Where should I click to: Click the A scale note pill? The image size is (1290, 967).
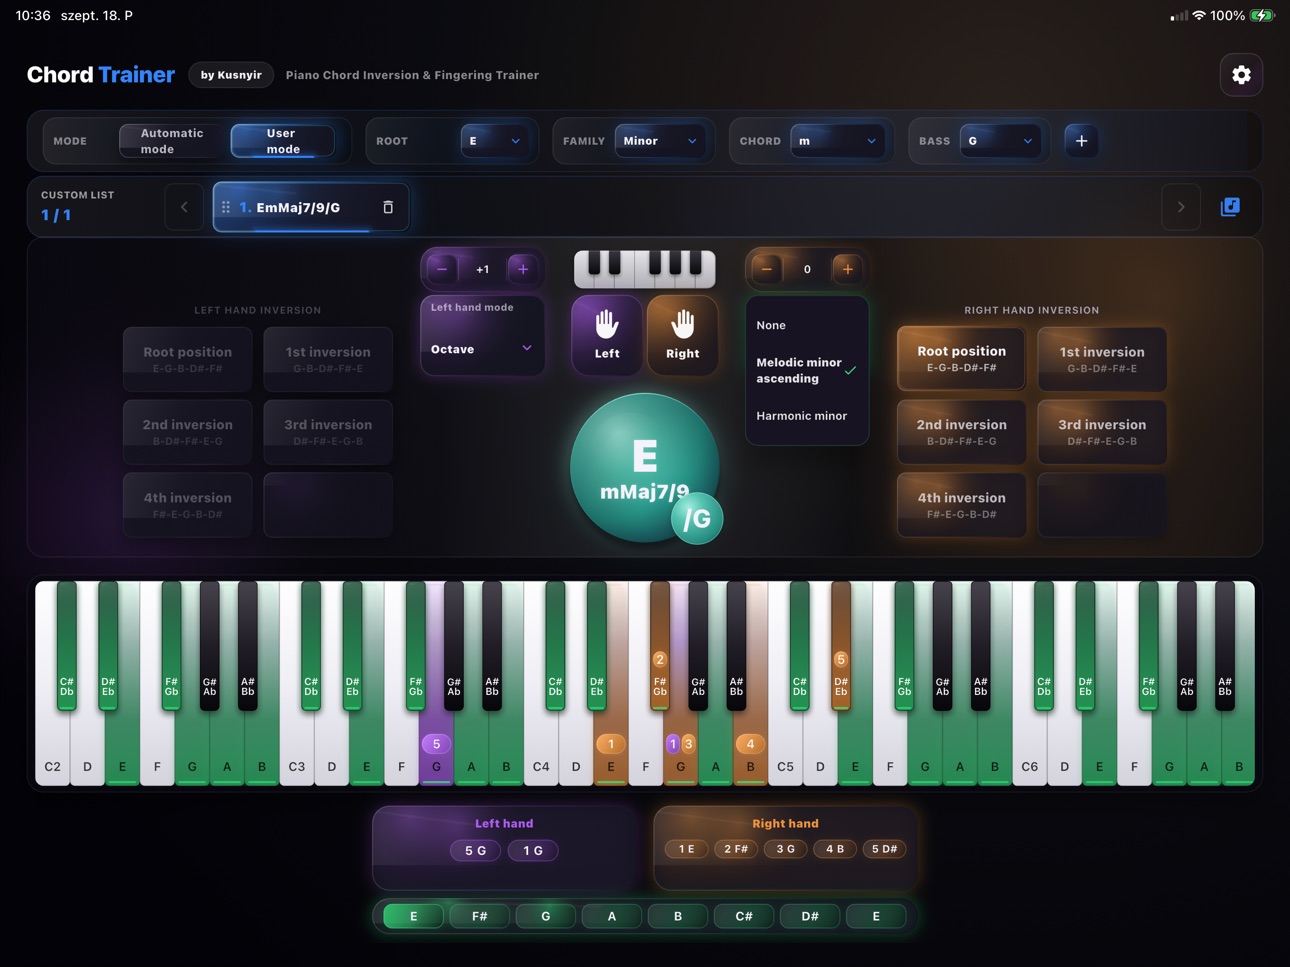(x=612, y=916)
